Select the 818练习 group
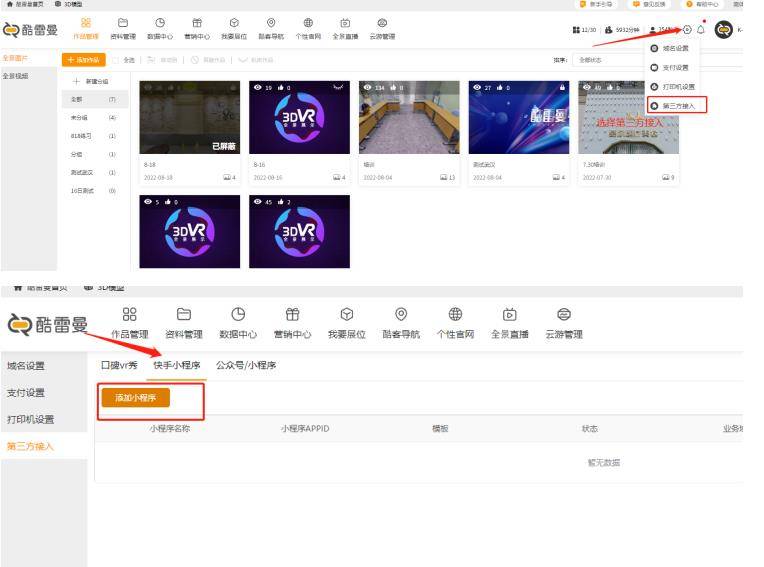Image resolution: width=764 pixels, height=567 pixels. pos(95,136)
